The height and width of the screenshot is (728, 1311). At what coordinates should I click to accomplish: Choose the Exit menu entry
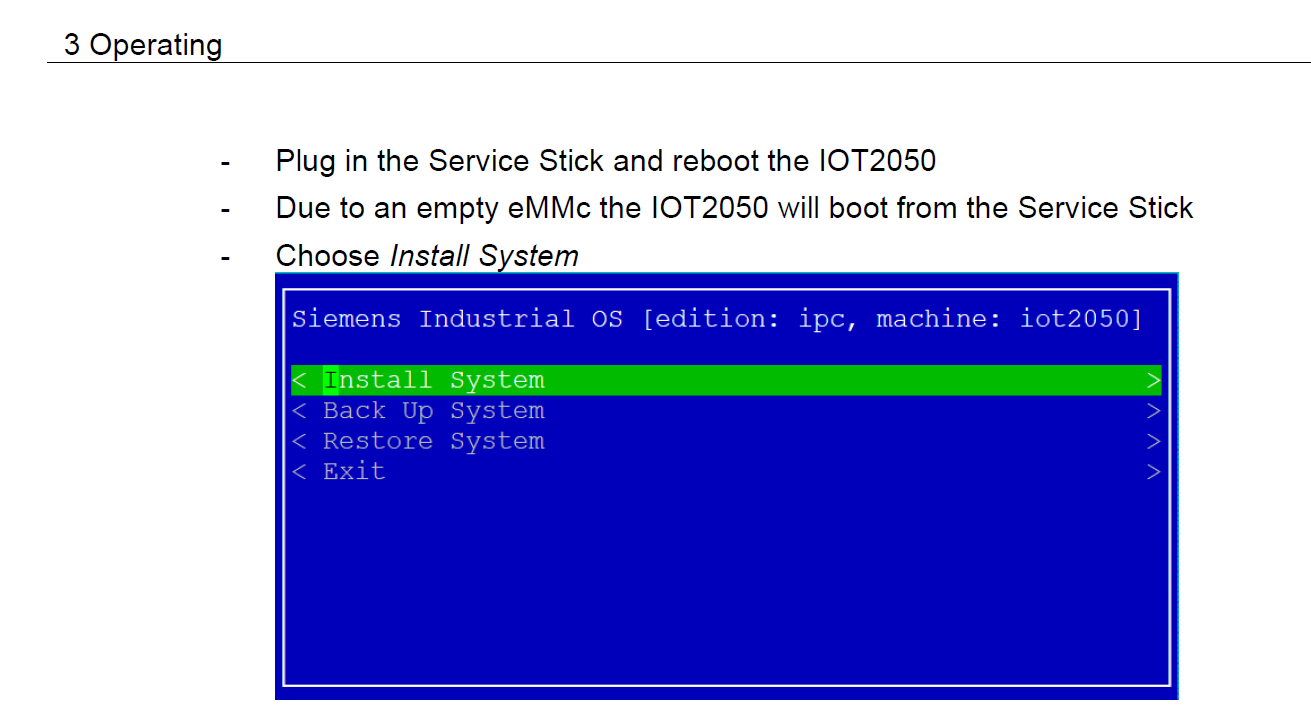726,472
